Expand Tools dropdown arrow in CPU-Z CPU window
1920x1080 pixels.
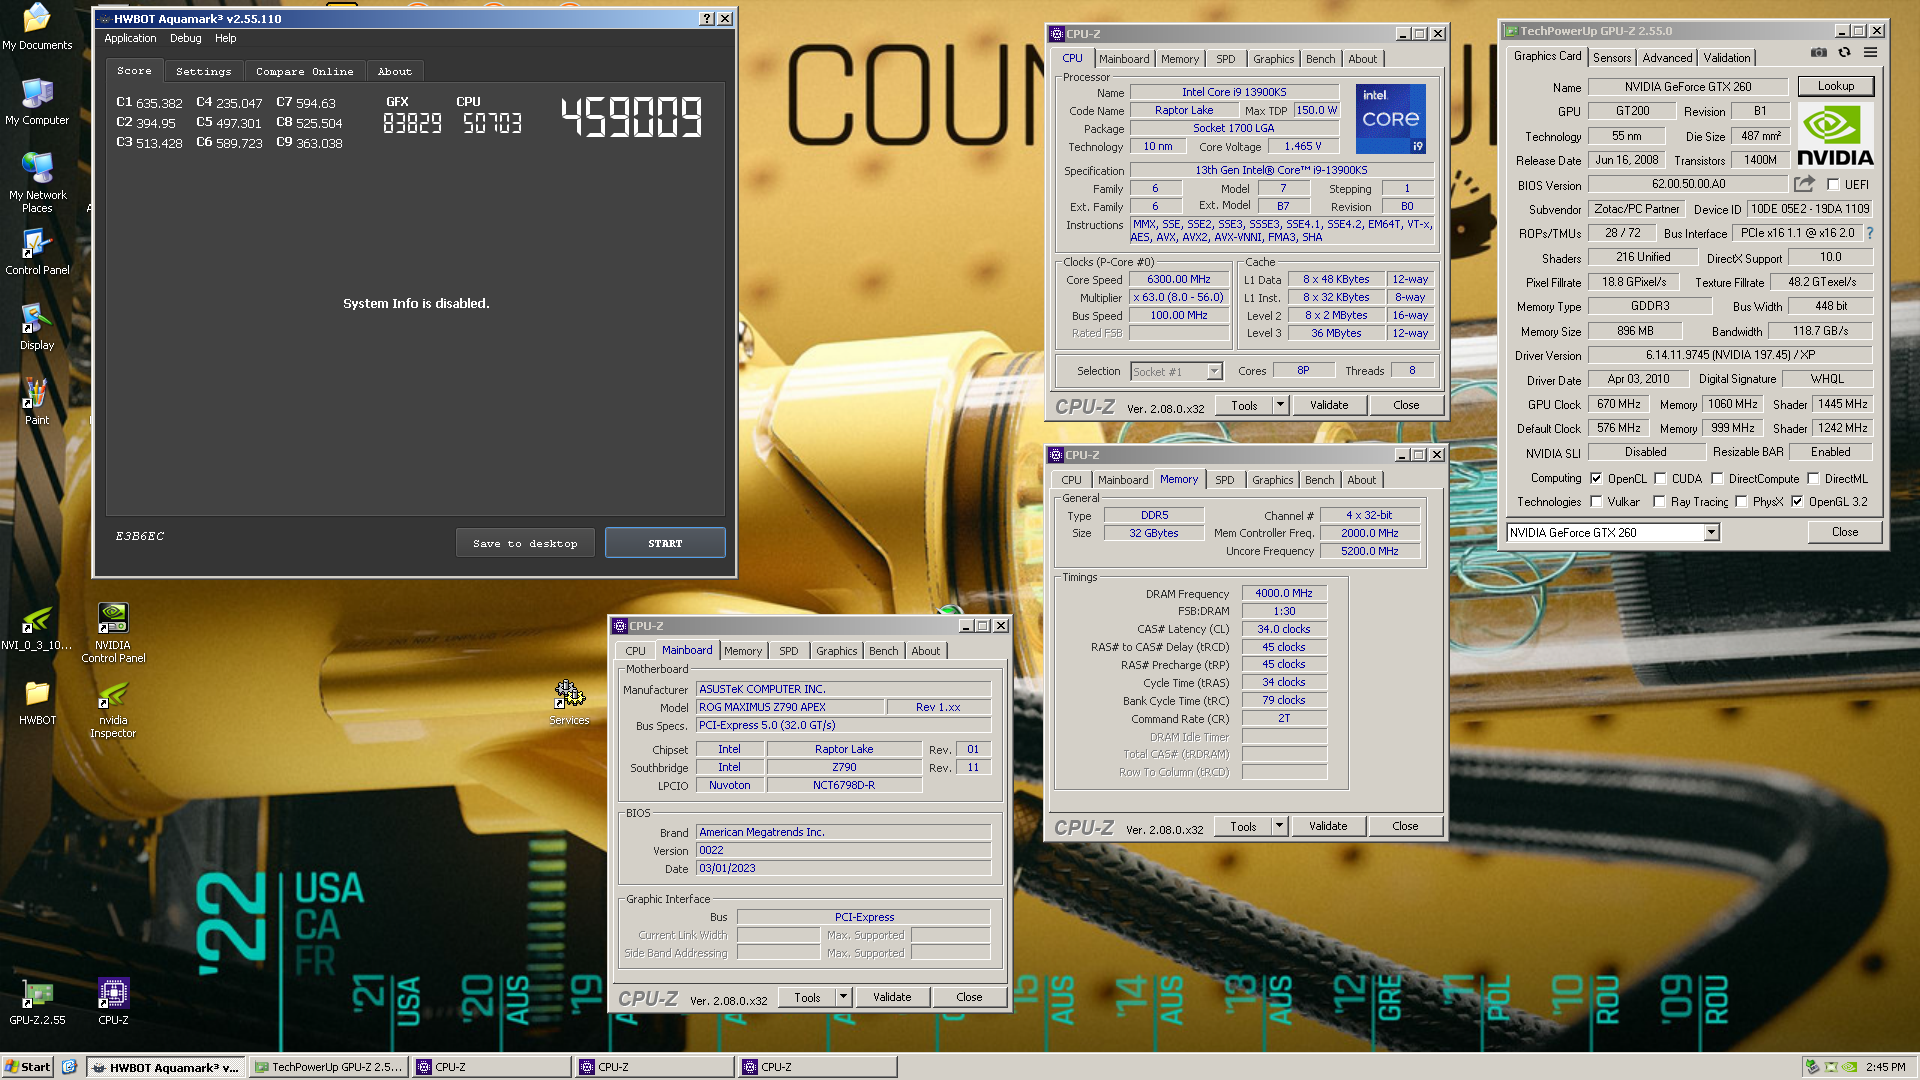(1280, 405)
